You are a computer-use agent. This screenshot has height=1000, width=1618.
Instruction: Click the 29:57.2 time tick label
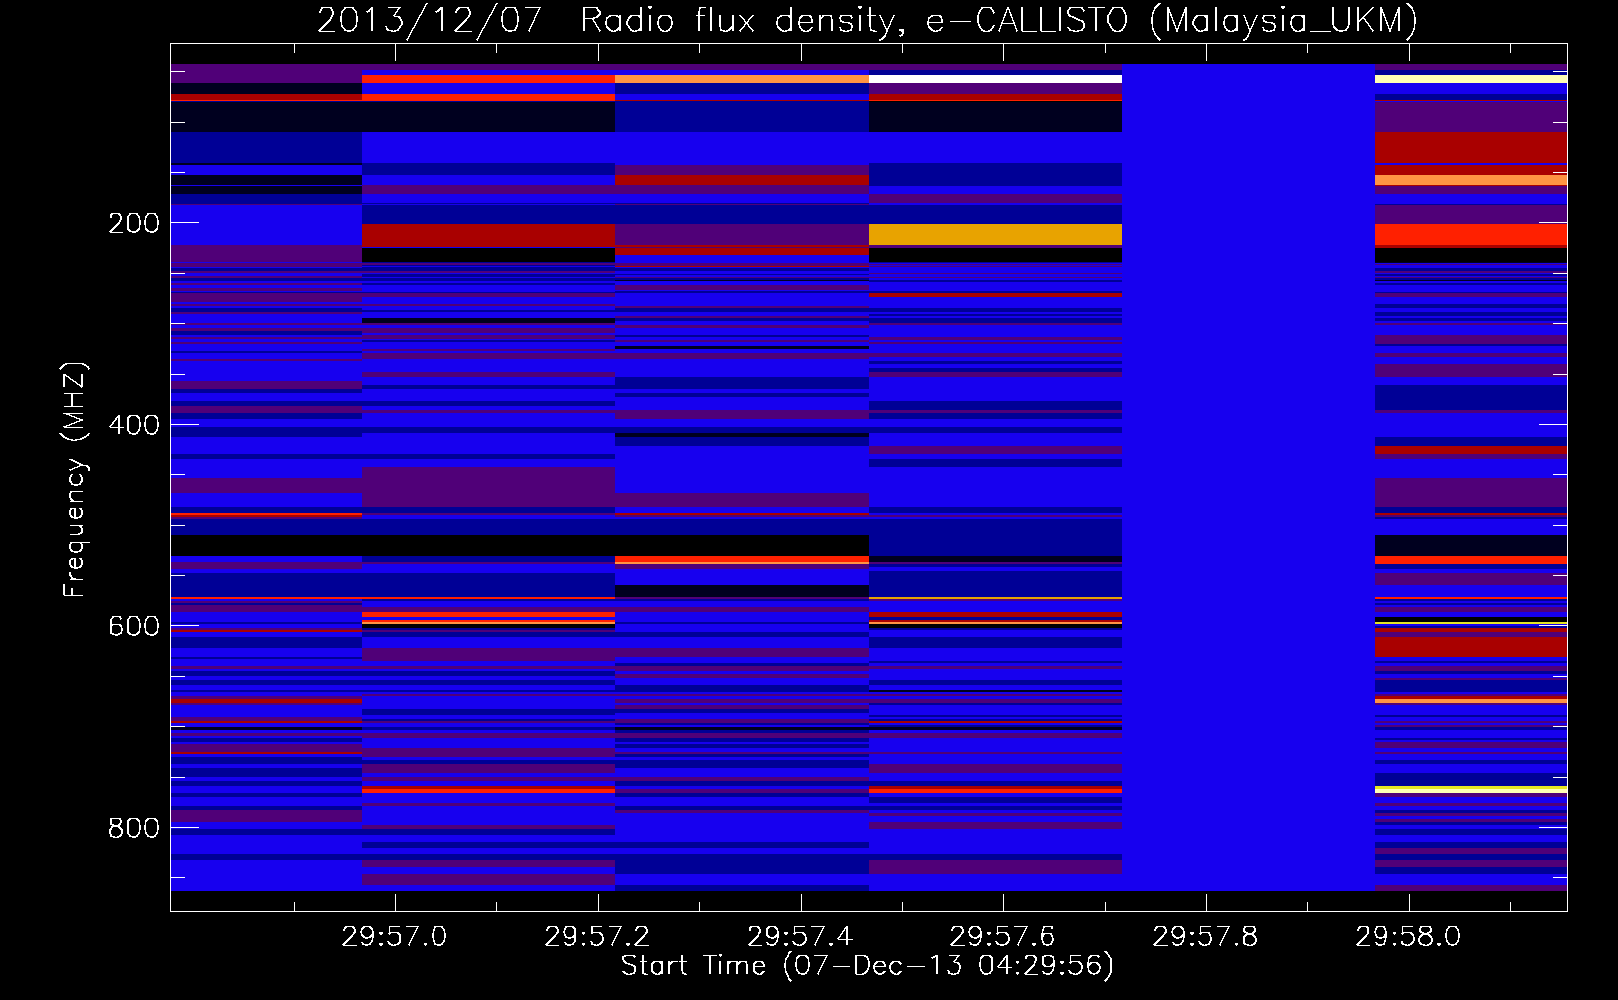[x=597, y=936]
